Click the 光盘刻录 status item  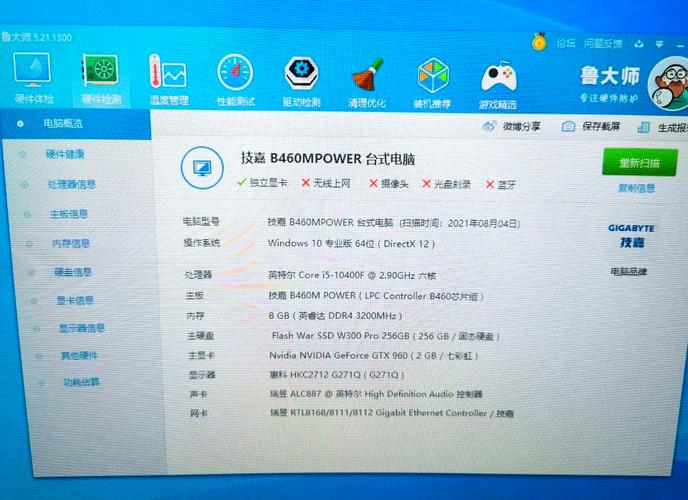(x=446, y=184)
